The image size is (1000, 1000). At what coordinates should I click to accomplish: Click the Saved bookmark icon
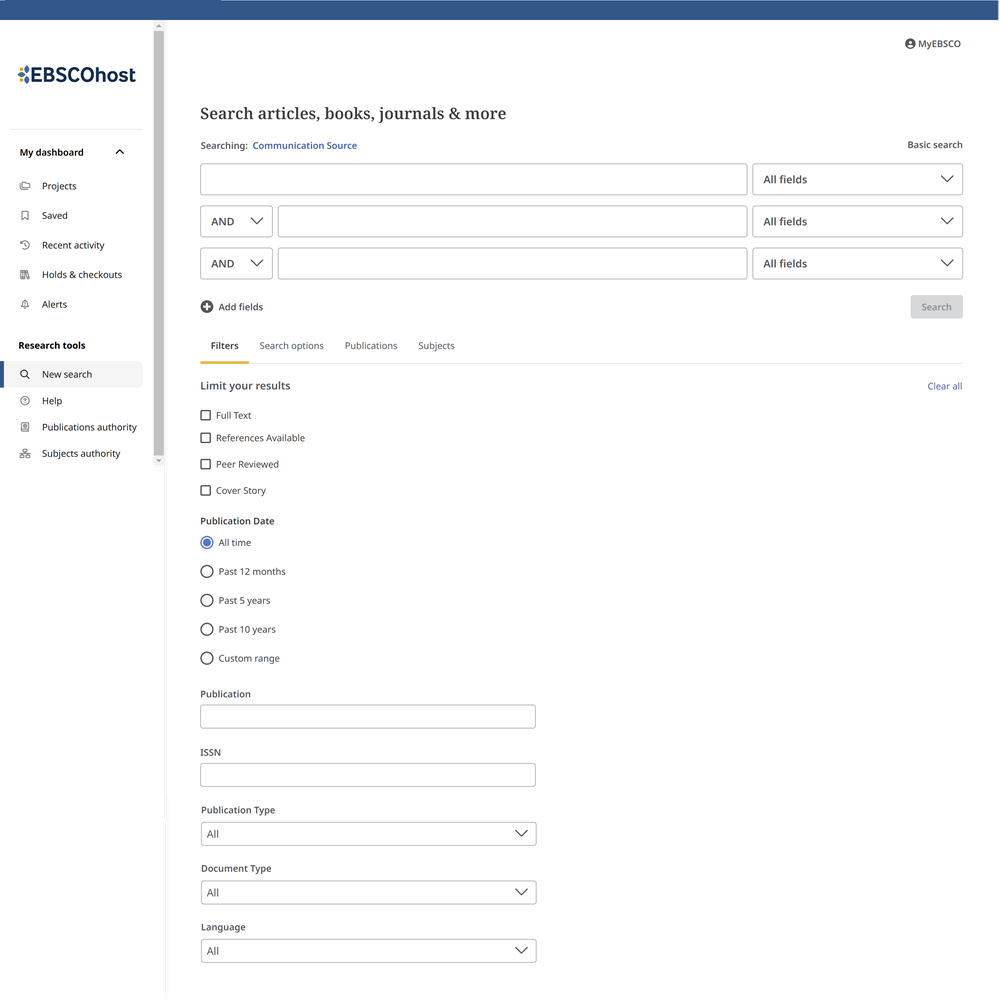(25, 215)
